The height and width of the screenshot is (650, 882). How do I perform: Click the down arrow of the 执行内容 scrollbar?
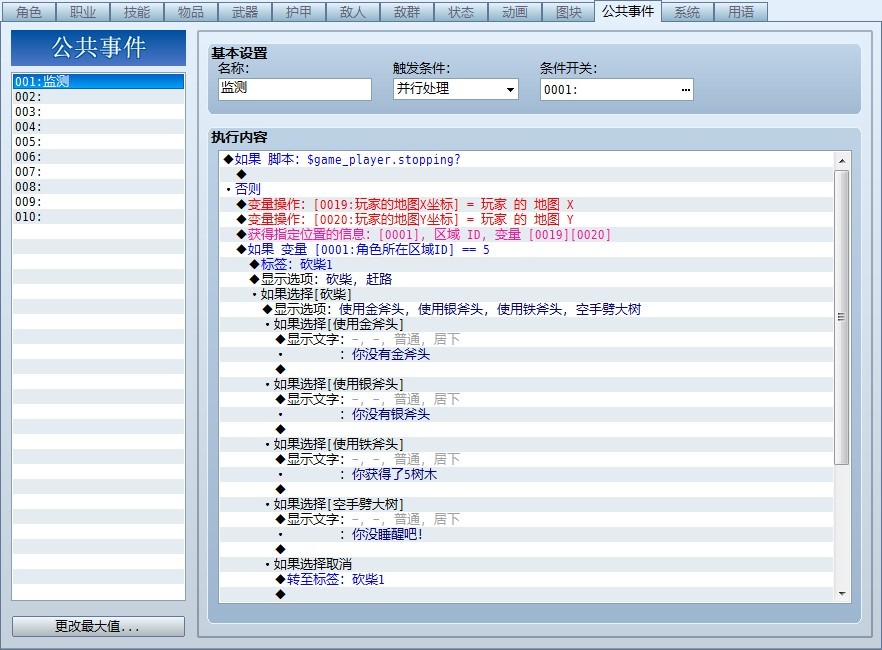[842, 594]
